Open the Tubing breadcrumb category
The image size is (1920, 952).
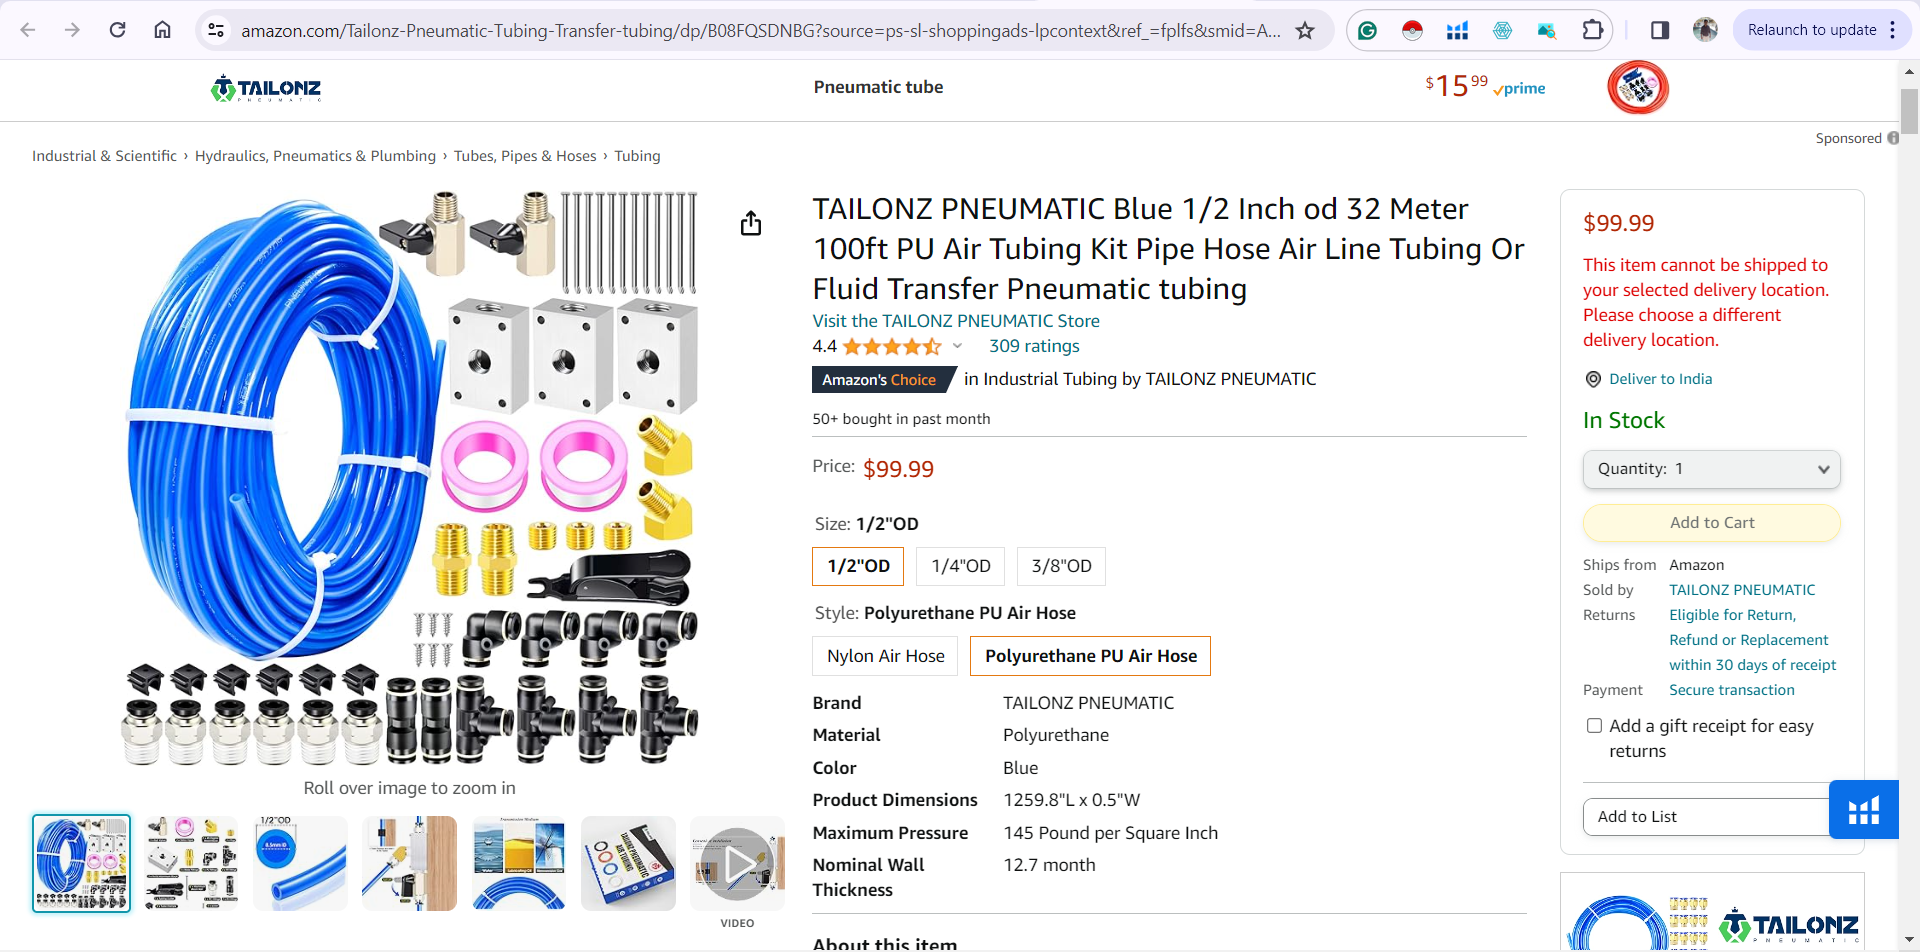coord(637,155)
